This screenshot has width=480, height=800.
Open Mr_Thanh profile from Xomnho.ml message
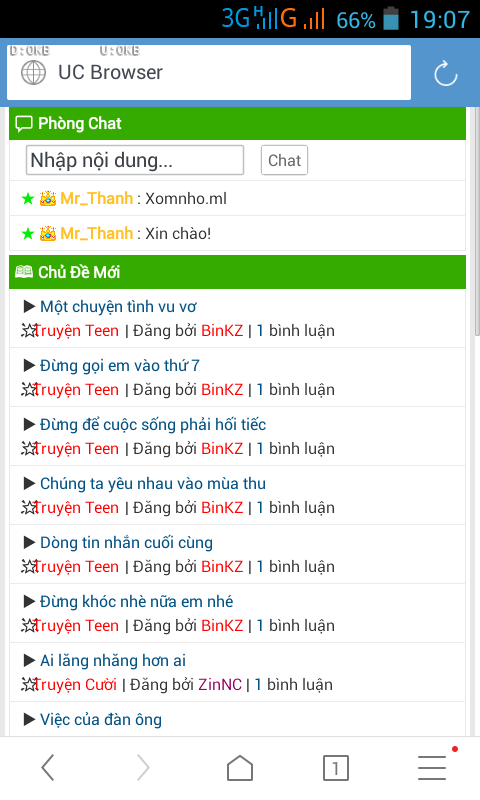tap(96, 198)
